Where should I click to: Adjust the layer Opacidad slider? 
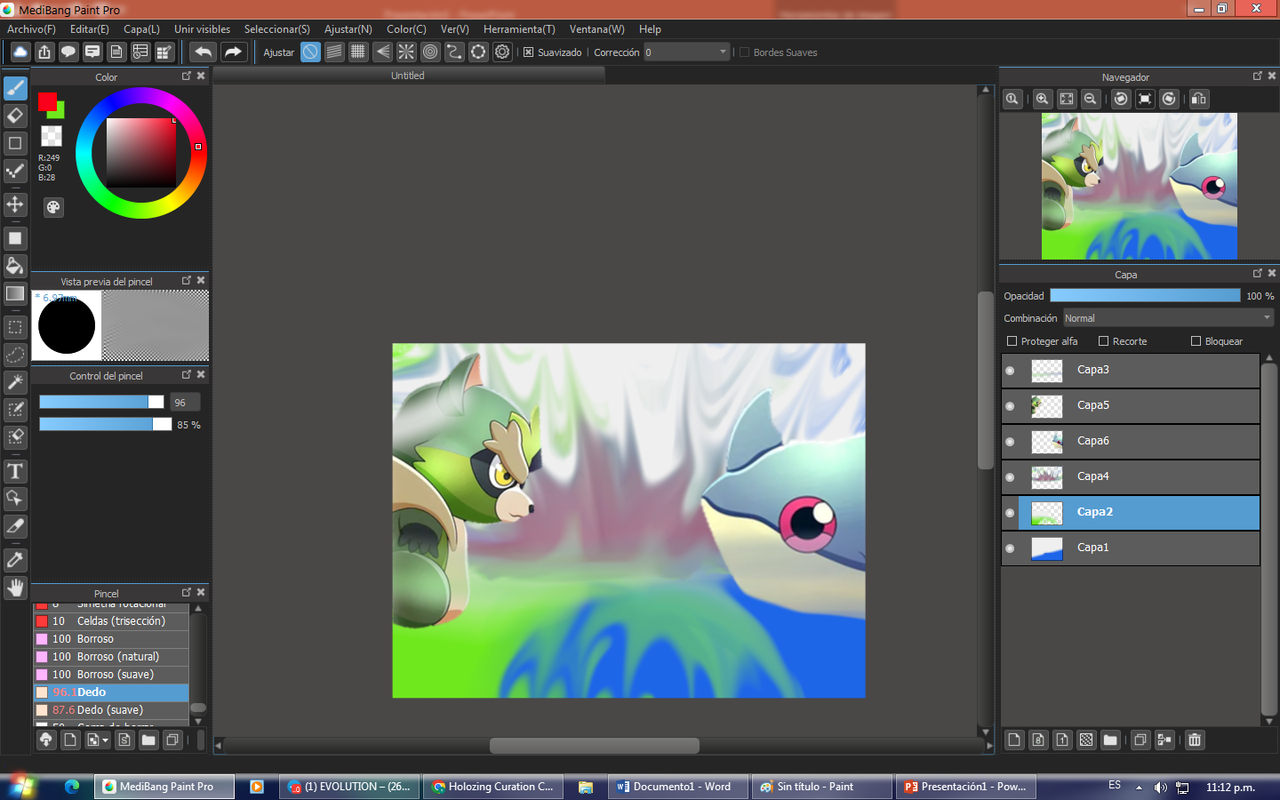point(1145,296)
